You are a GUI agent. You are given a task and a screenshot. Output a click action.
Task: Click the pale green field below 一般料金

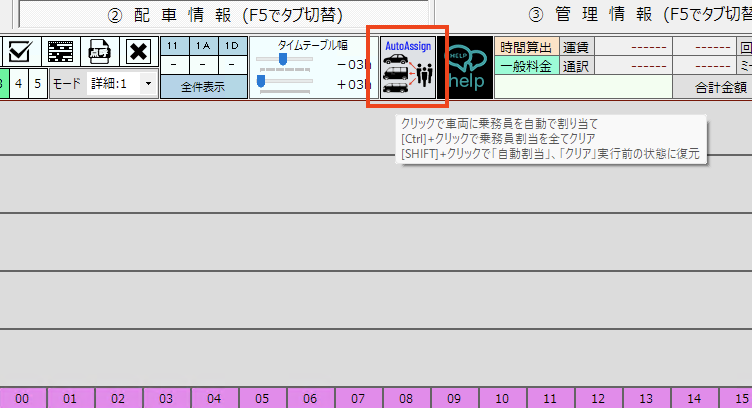(x=583, y=87)
